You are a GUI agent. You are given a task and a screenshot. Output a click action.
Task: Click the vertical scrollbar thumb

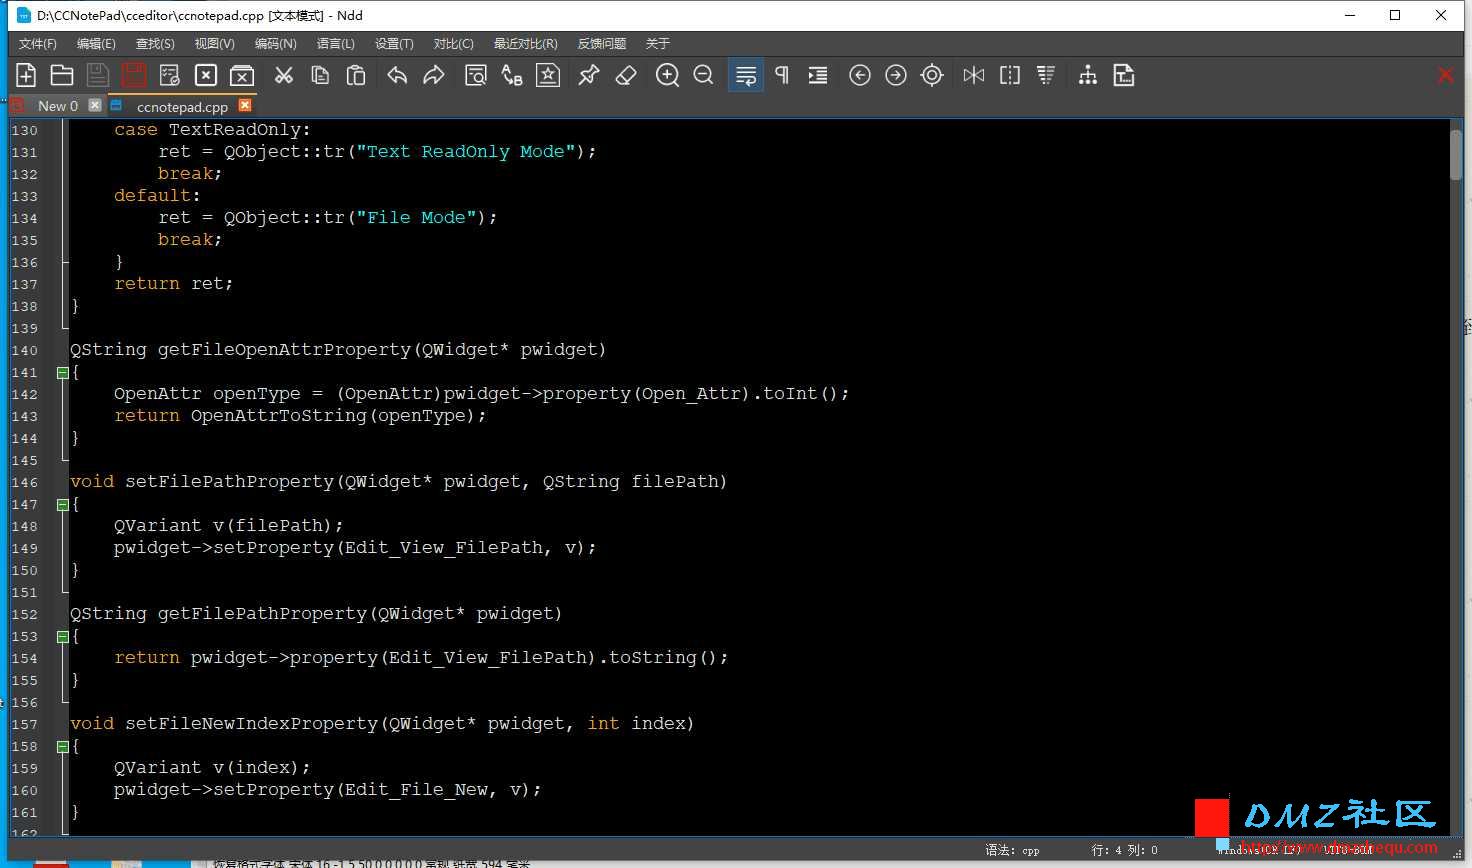(1456, 155)
